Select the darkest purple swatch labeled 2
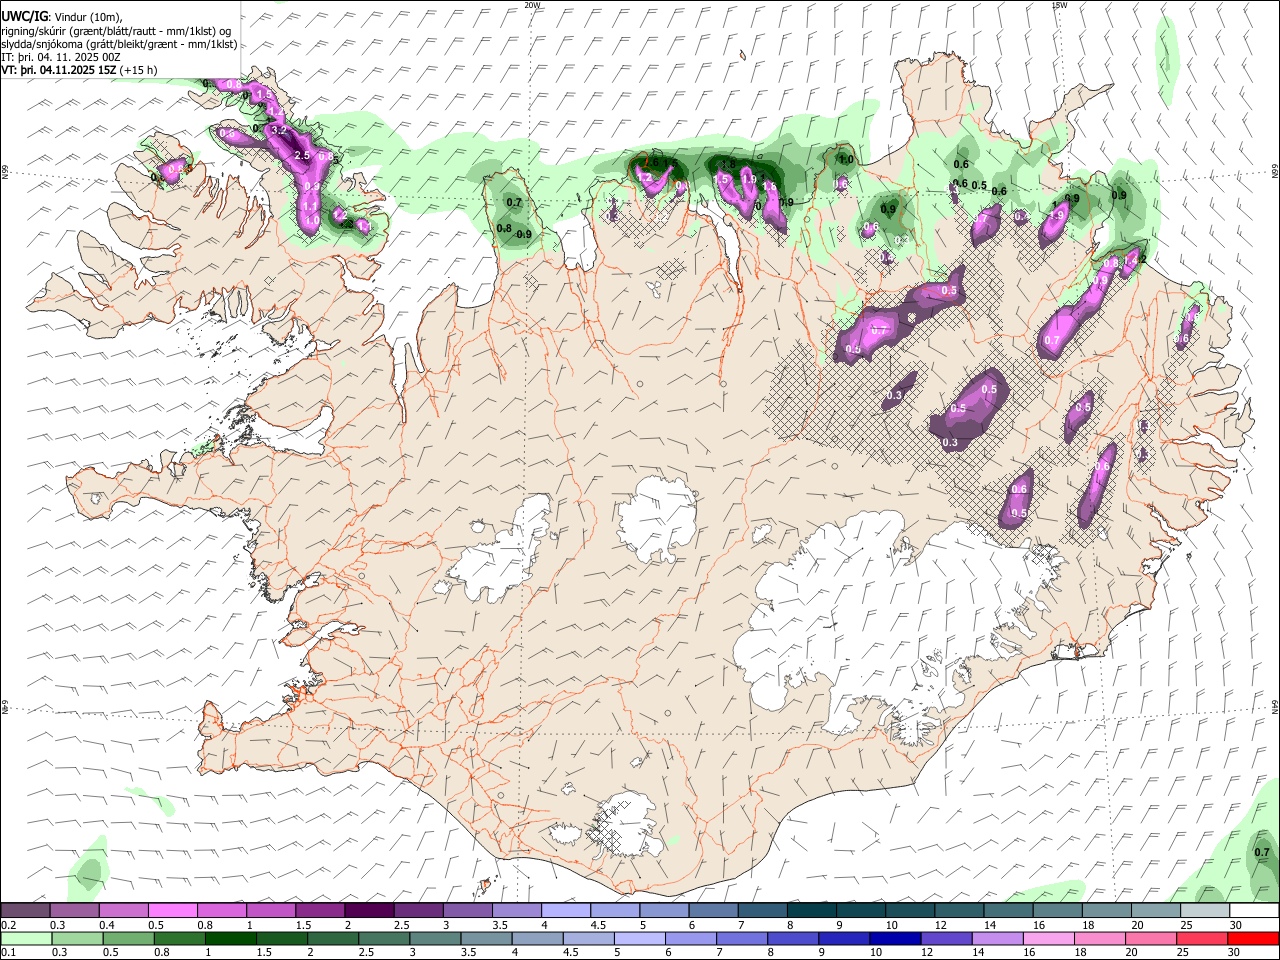This screenshot has height=960, width=1280. 368,910
